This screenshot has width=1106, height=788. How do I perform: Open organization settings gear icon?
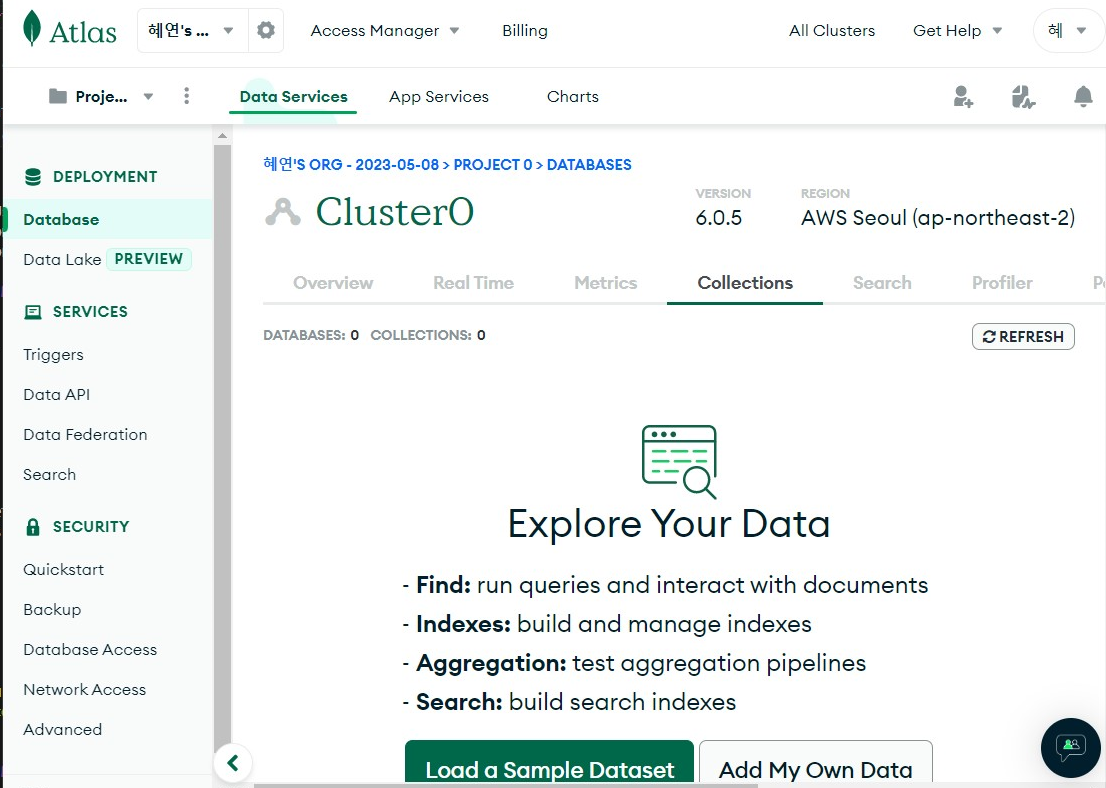[266, 30]
